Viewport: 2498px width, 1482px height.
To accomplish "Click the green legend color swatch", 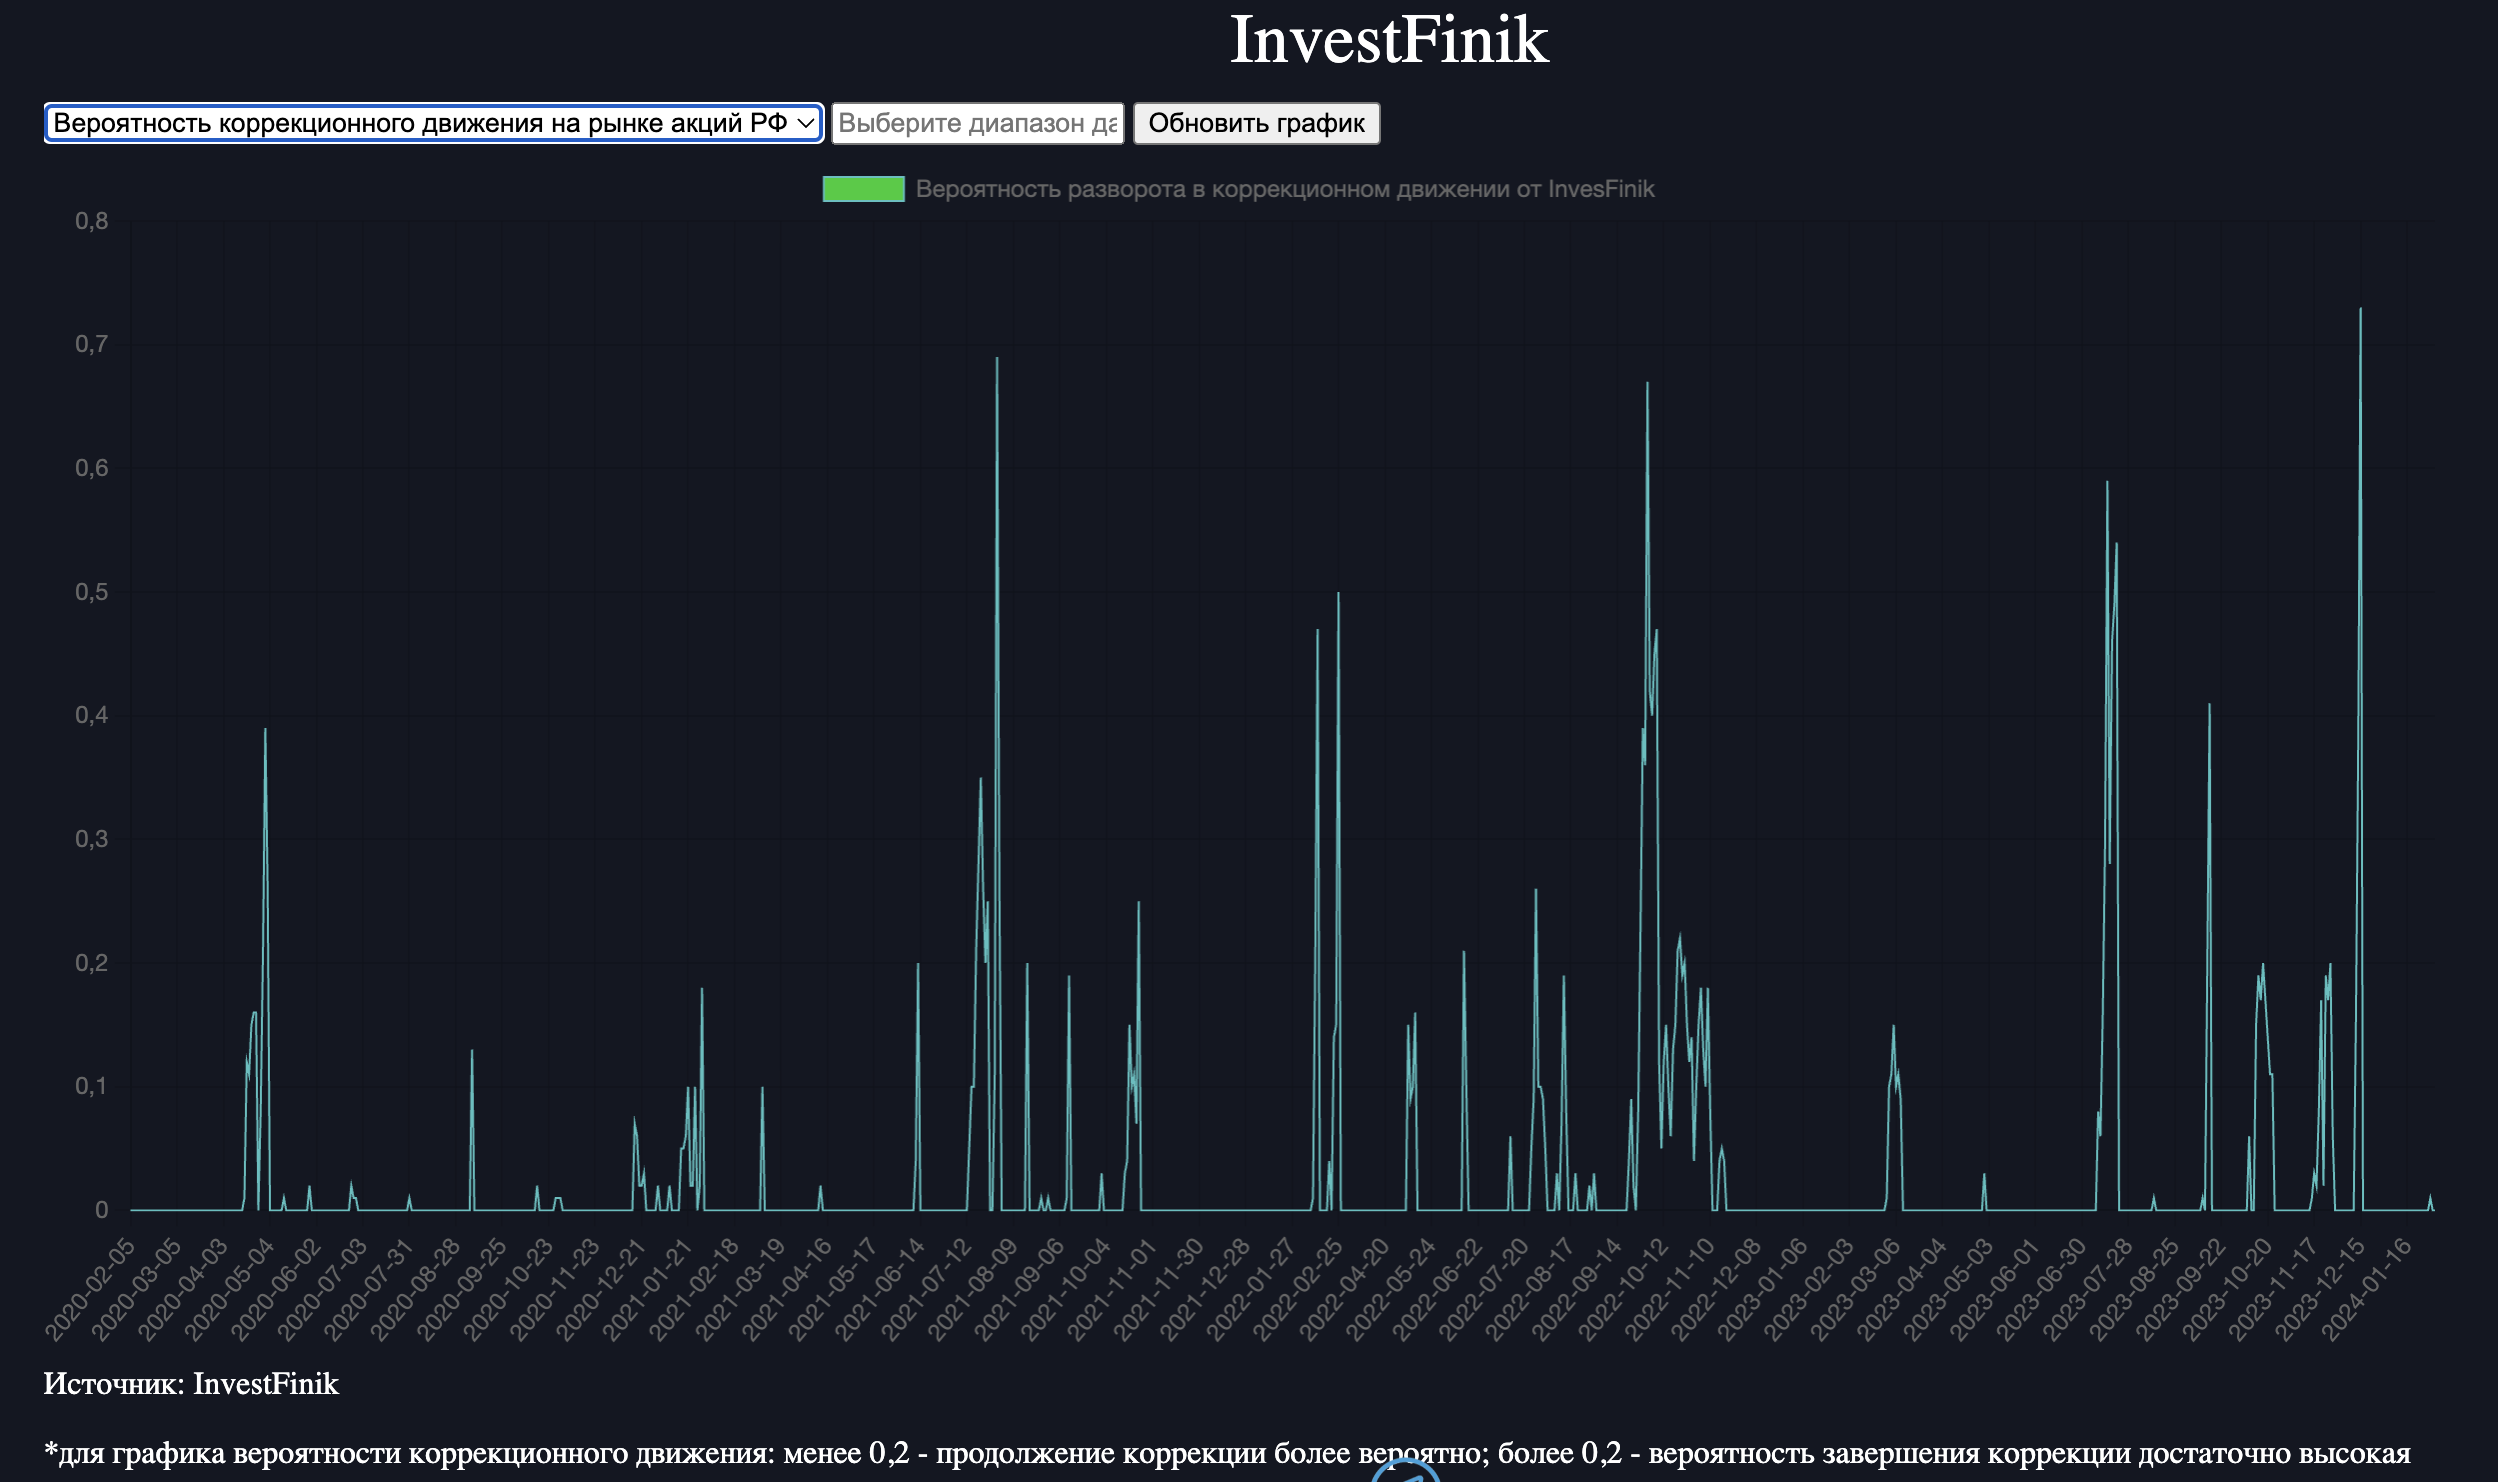I will (x=863, y=189).
